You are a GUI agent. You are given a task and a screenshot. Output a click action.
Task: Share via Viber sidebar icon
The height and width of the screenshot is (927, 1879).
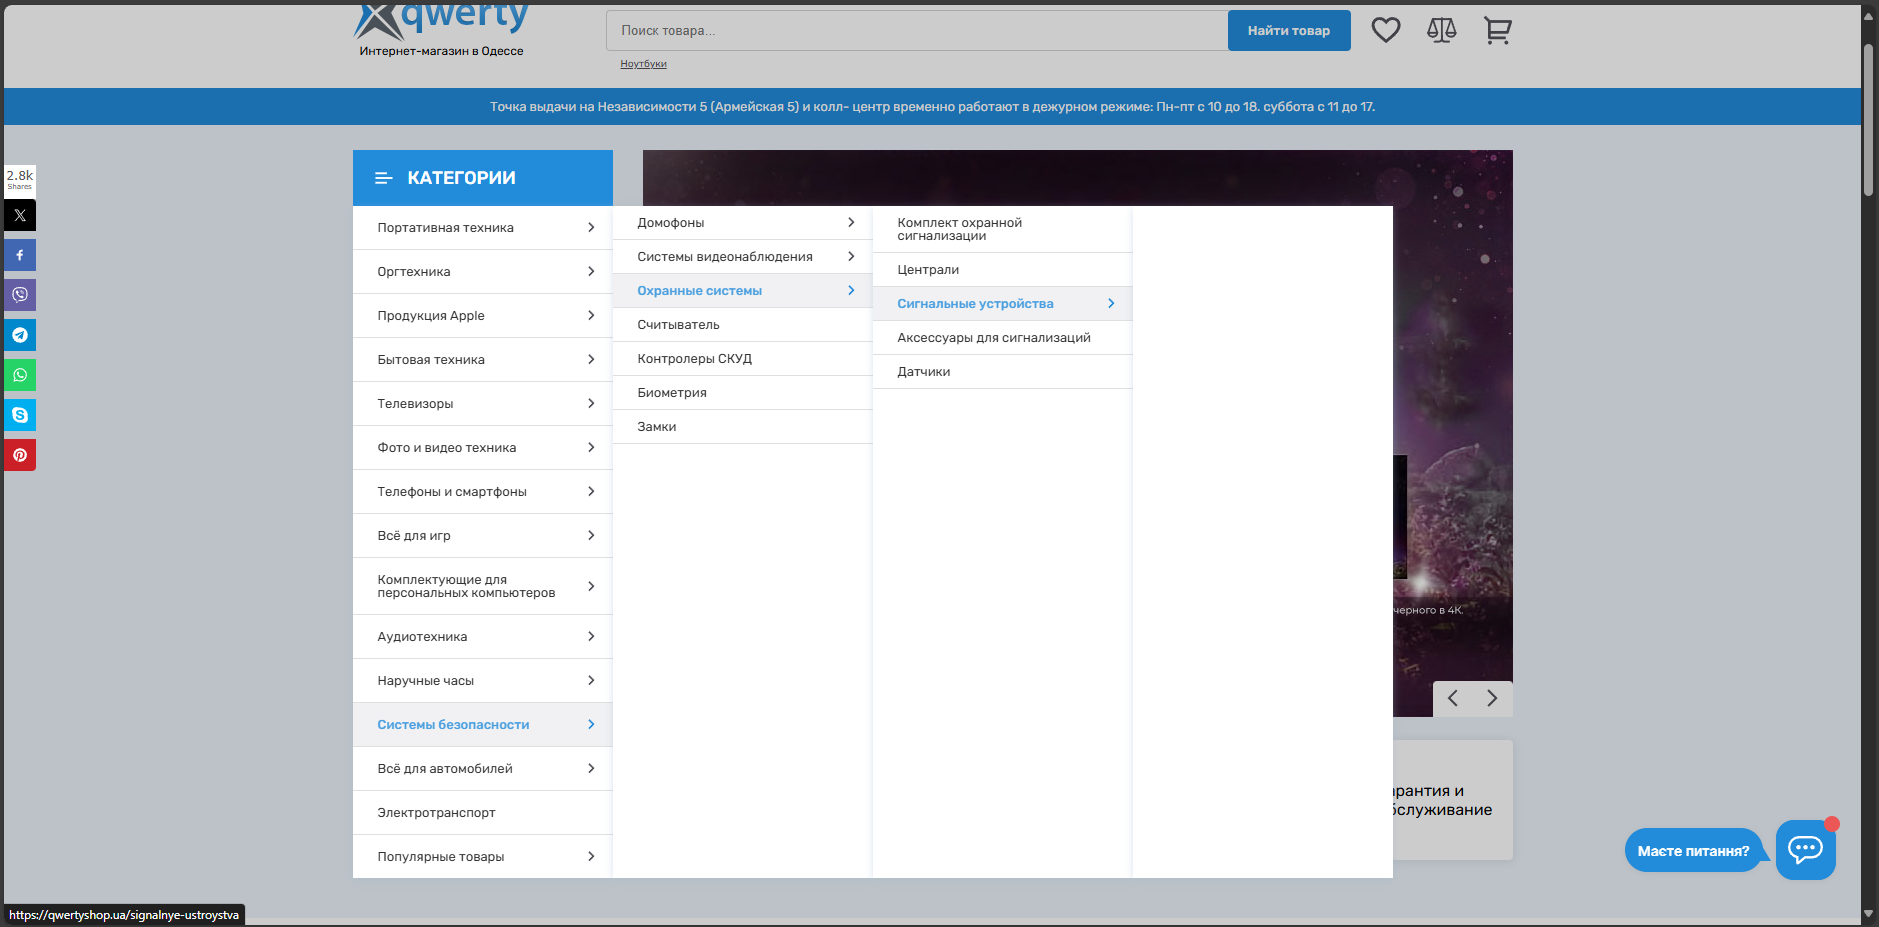click(x=20, y=295)
